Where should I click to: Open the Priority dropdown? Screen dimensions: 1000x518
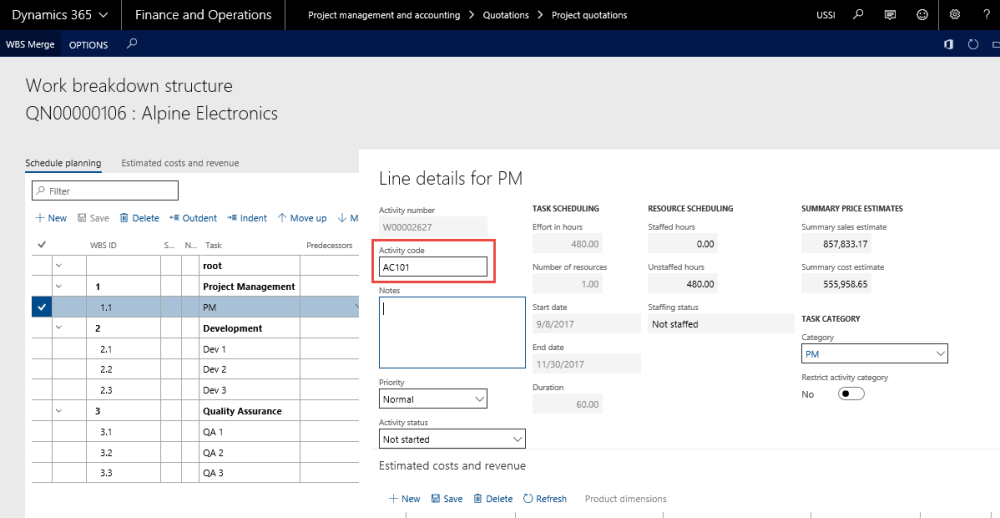(433, 399)
